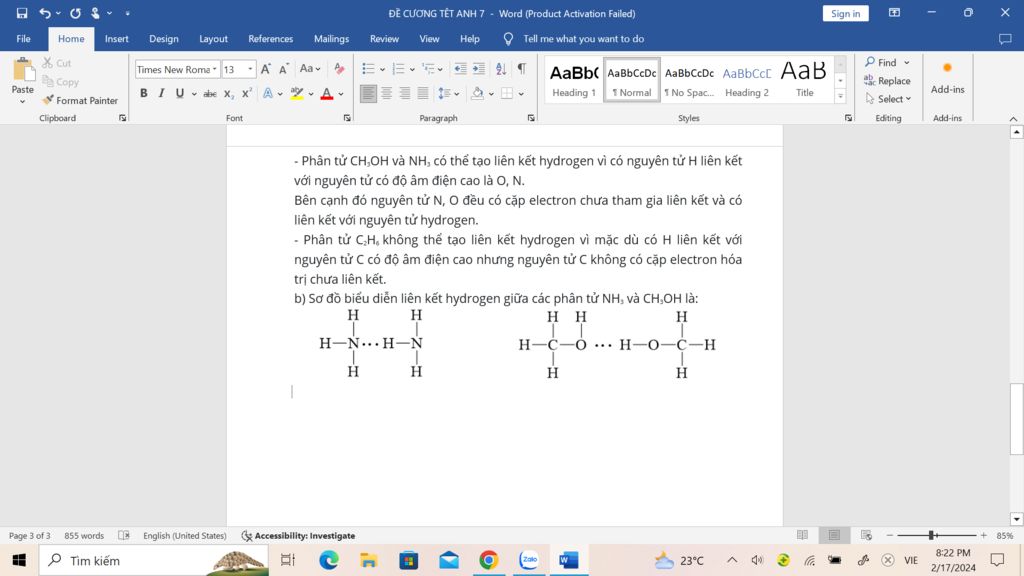
Task: Open the Add-ins panel
Action: pyautogui.click(x=948, y=78)
